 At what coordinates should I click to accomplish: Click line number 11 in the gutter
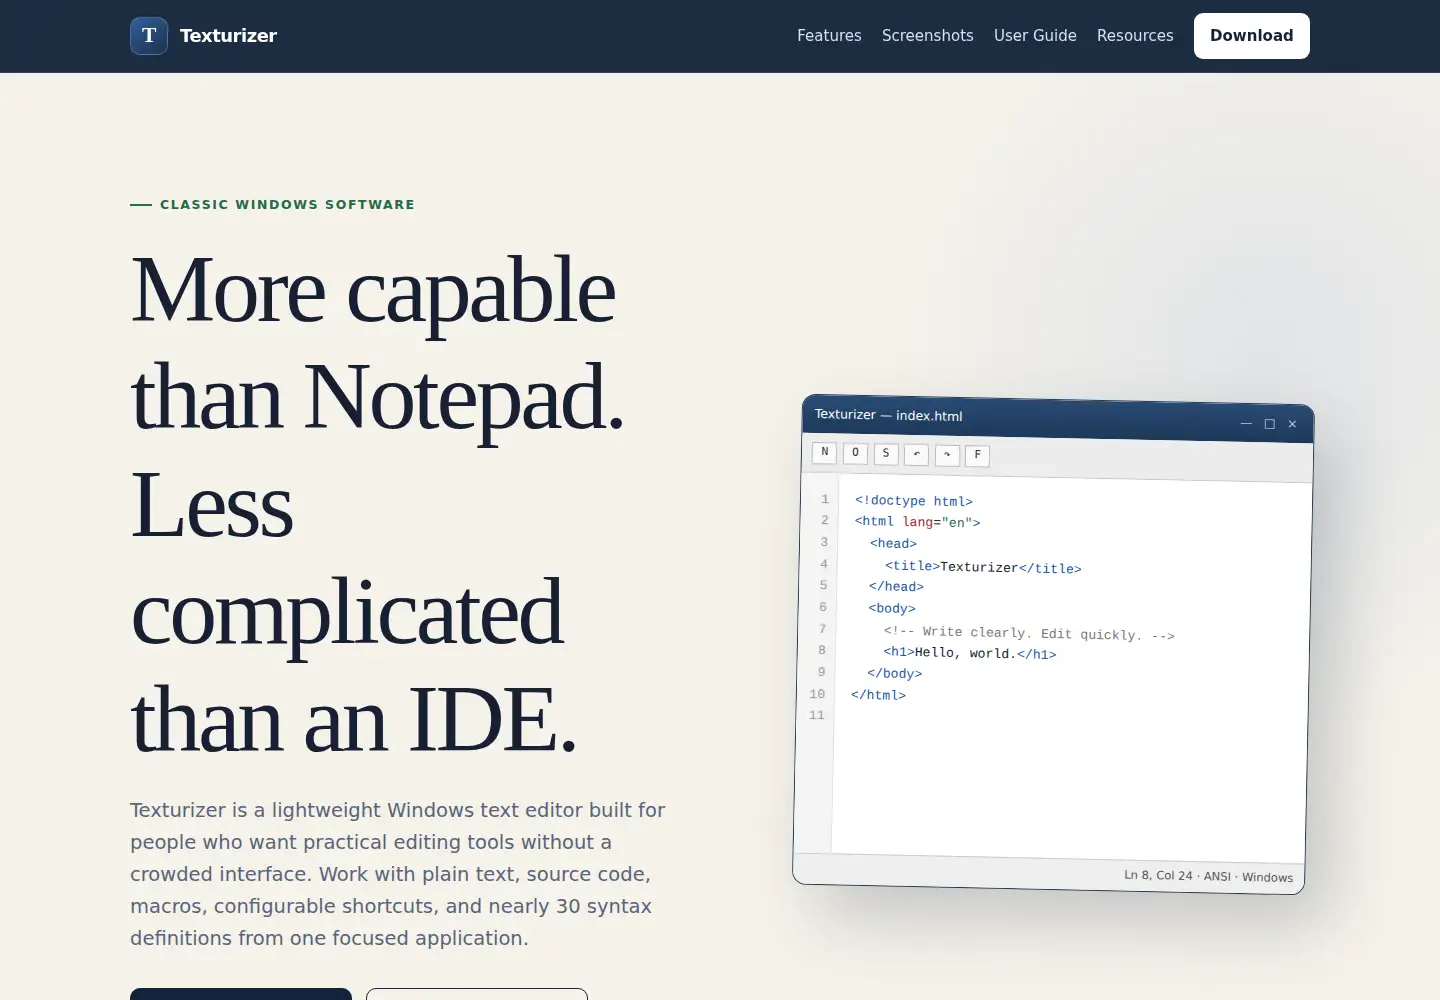[817, 715]
